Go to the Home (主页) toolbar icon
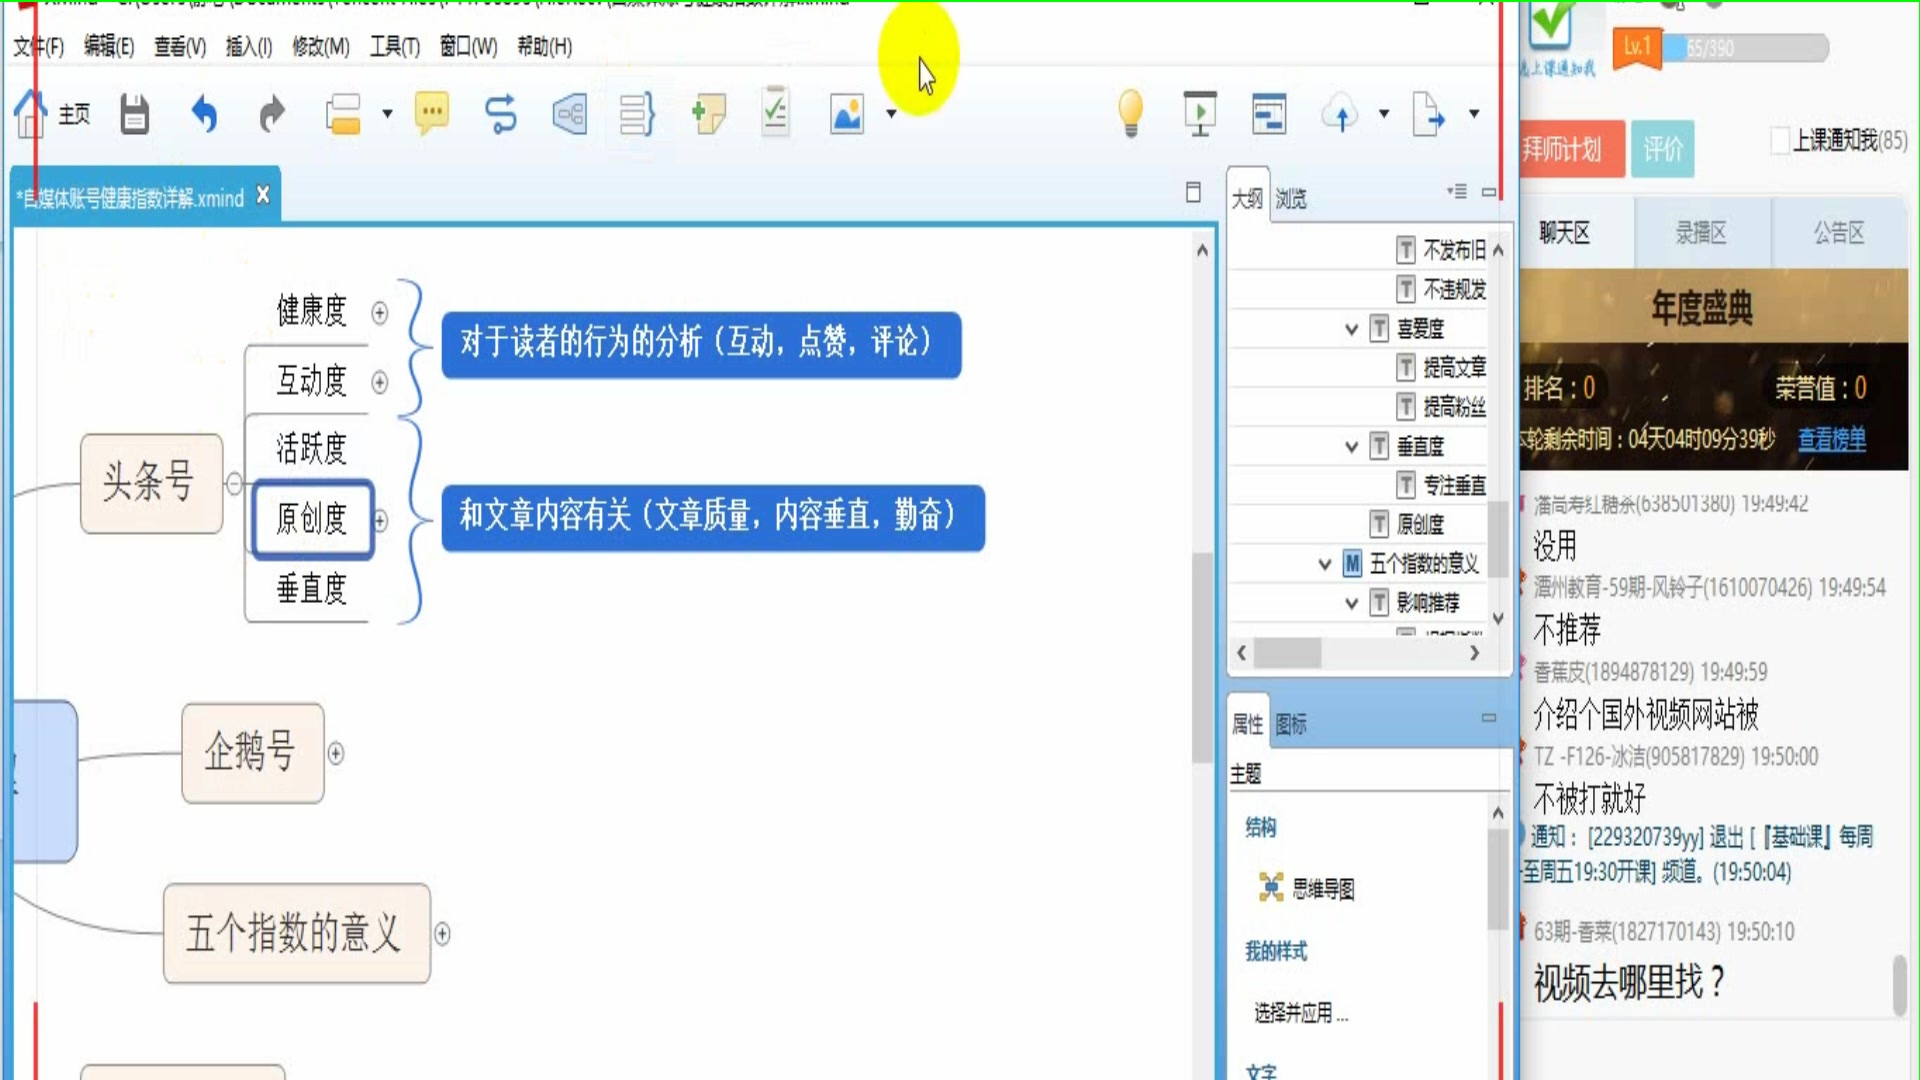Screen dimensions: 1920x1080 coord(52,115)
